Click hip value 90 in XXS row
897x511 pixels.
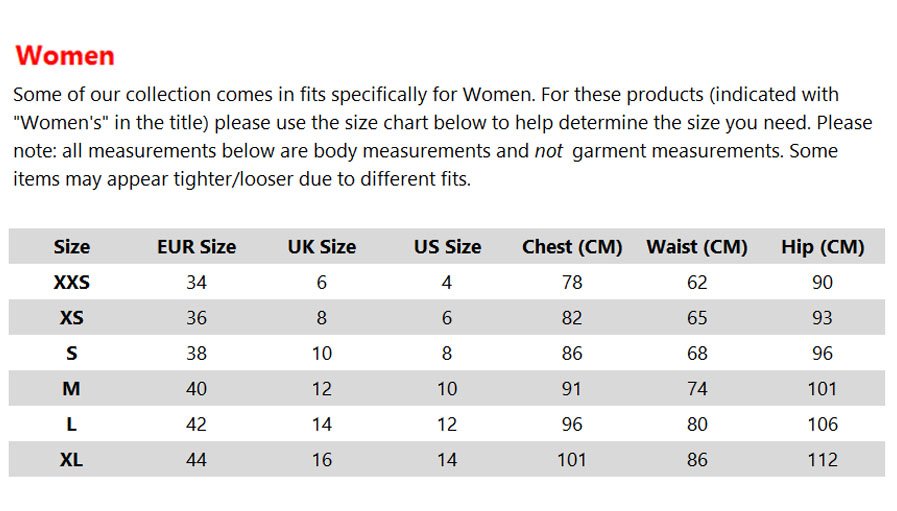tap(823, 282)
